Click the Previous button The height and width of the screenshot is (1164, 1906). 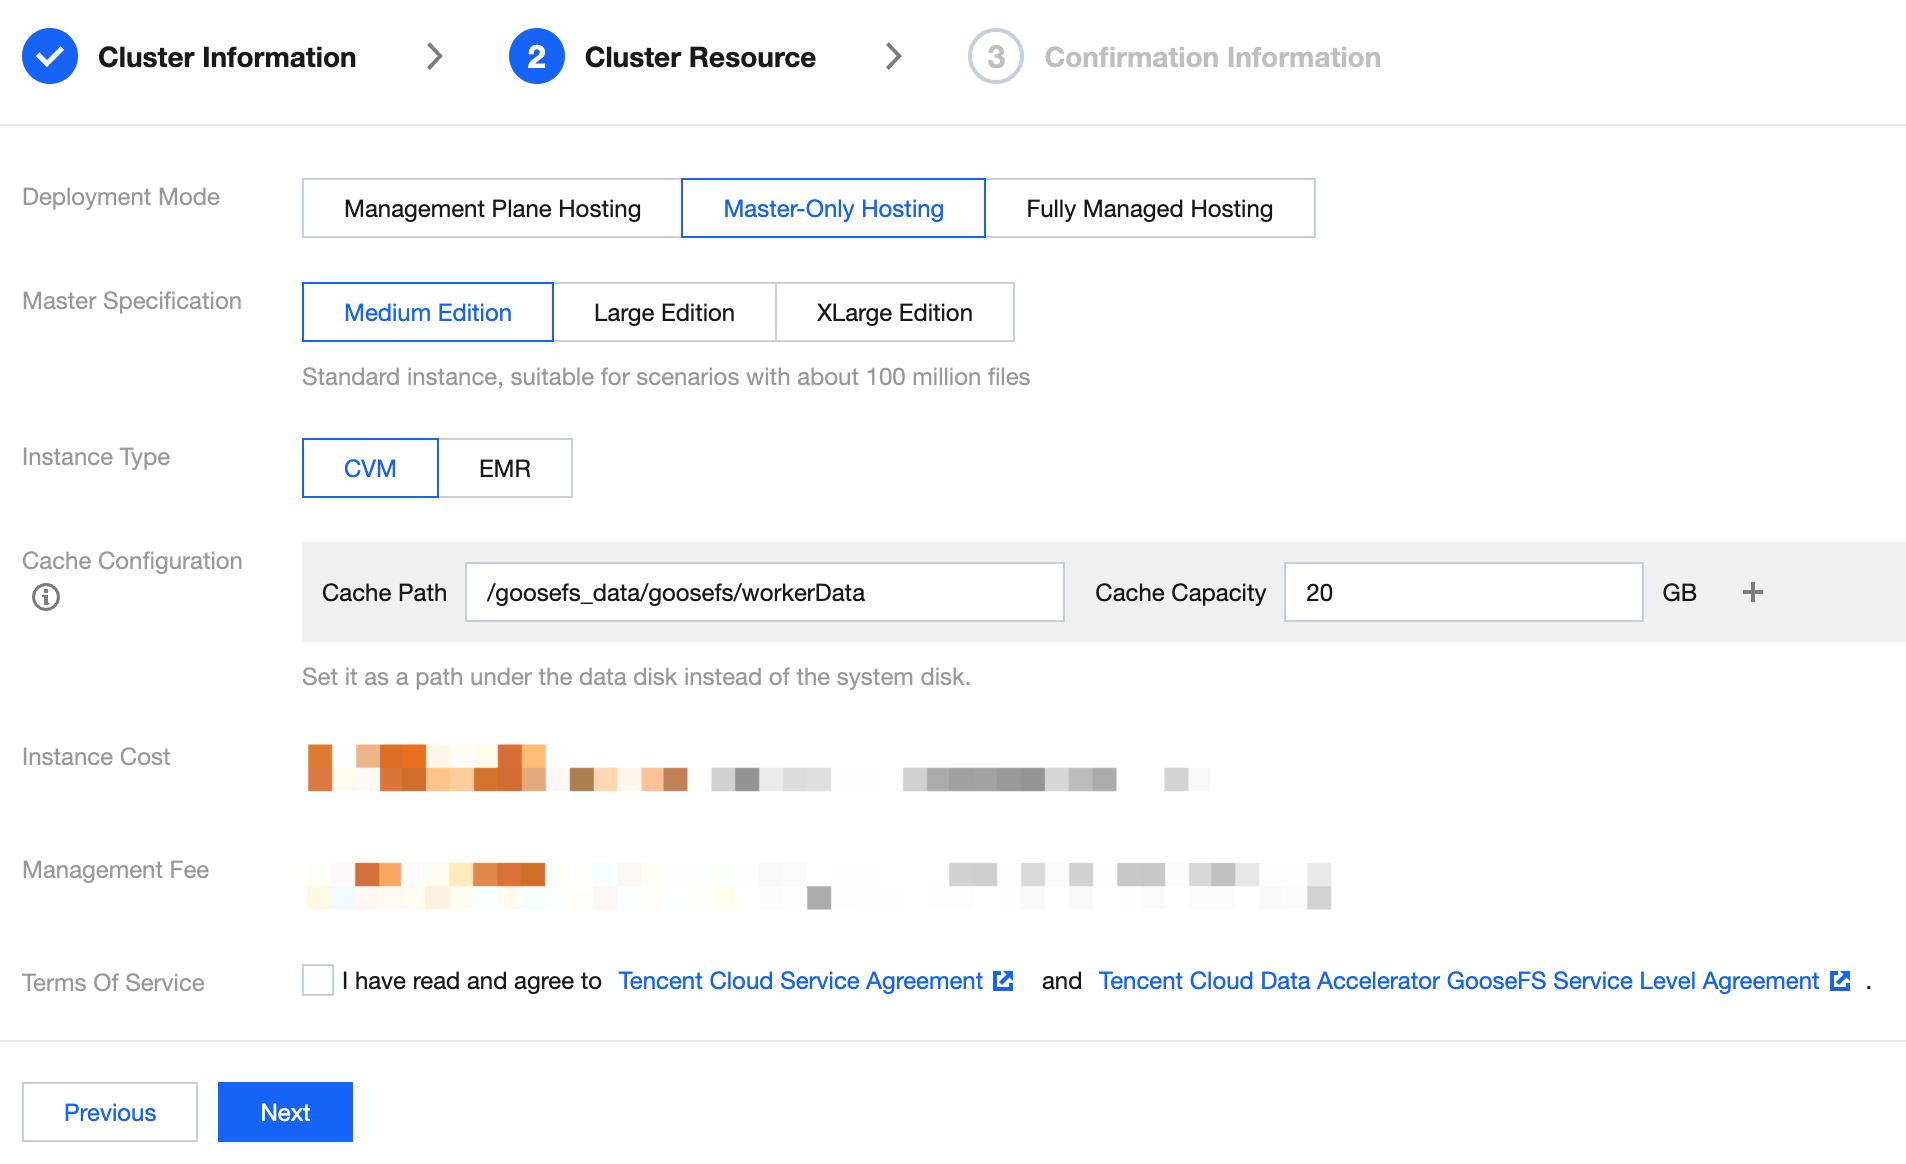click(110, 1112)
